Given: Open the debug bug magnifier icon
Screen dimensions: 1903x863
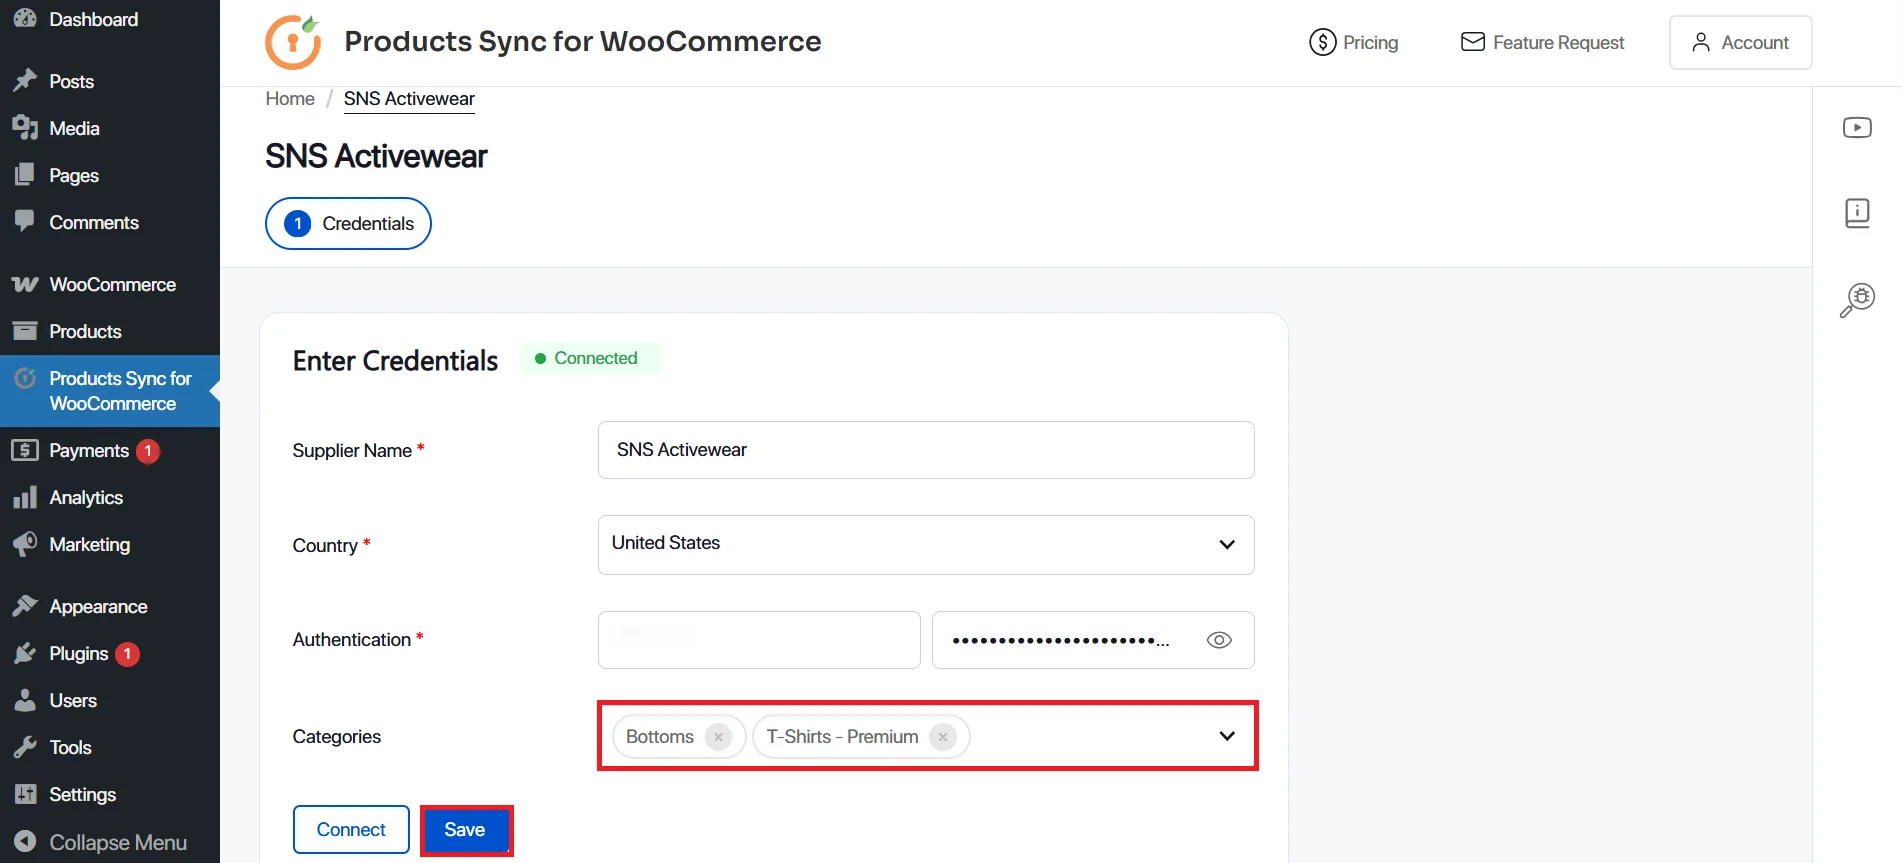Looking at the screenshot, I should [1857, 300].
